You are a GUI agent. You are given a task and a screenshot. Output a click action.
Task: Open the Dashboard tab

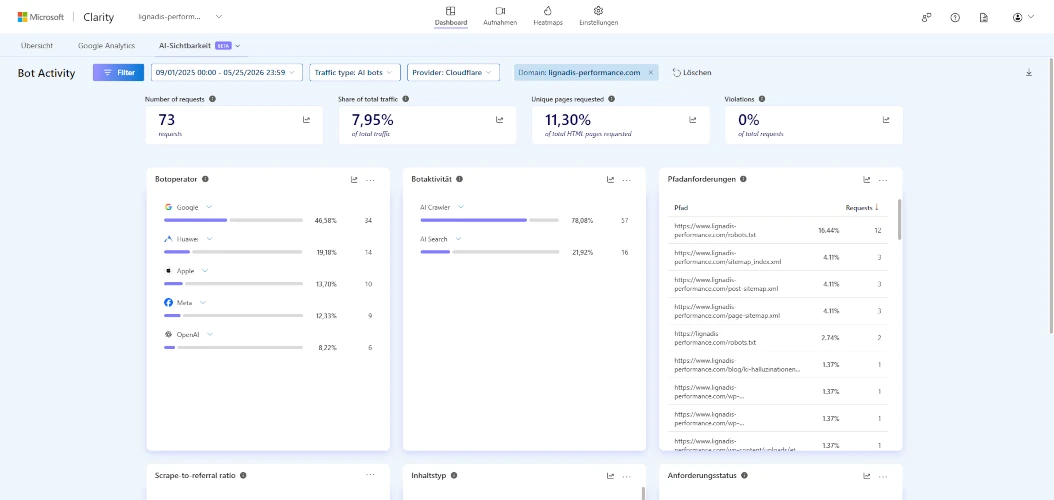coord(450,16)
